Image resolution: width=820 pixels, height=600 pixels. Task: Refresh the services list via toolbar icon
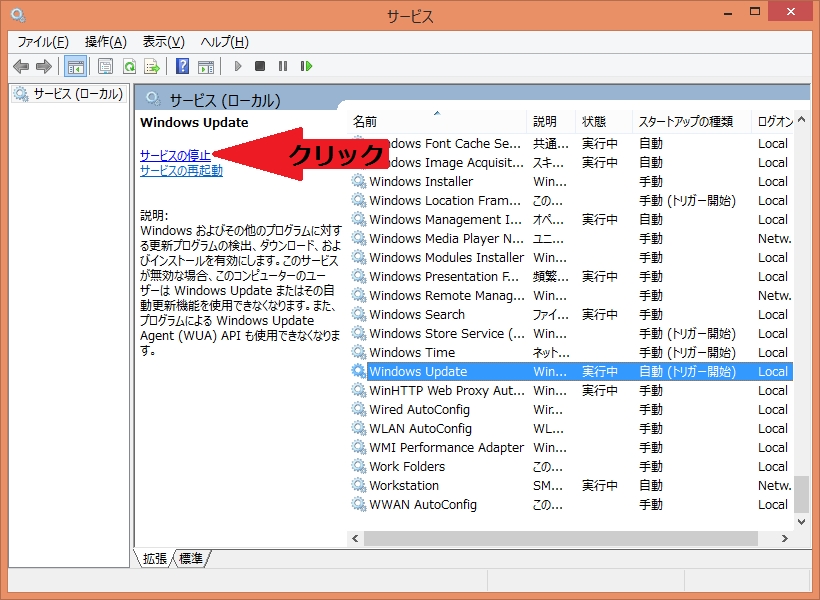[129, 66]
